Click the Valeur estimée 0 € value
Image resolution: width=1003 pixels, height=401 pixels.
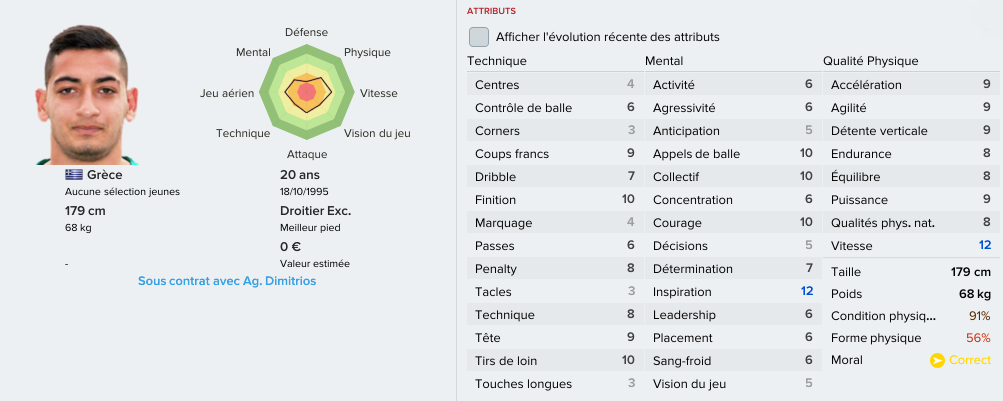[x=290, y=247]
